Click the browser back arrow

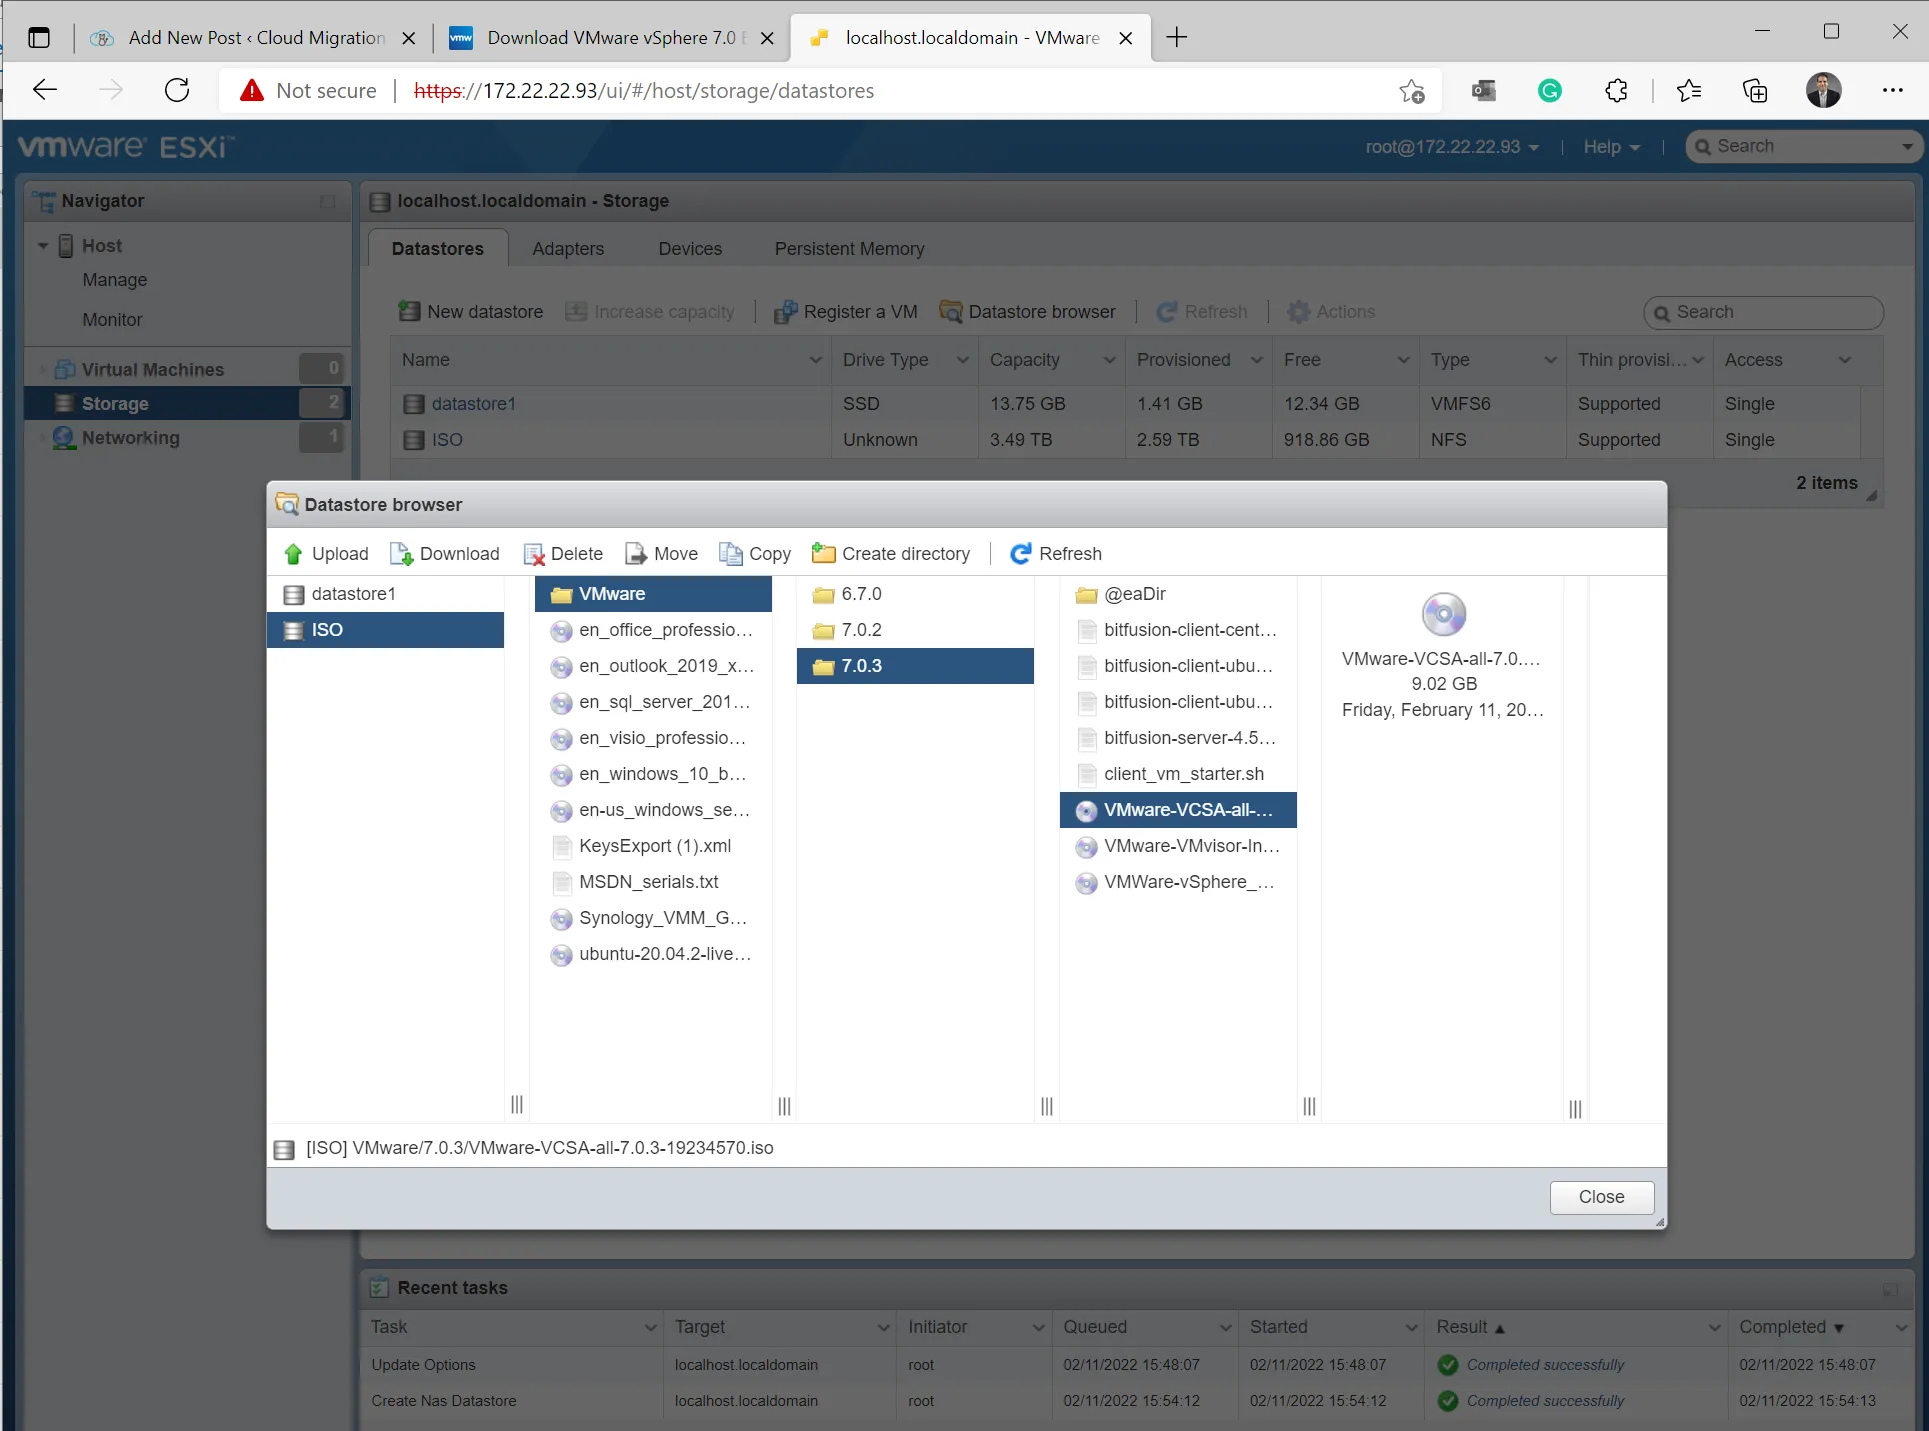[x=45, y=90]
